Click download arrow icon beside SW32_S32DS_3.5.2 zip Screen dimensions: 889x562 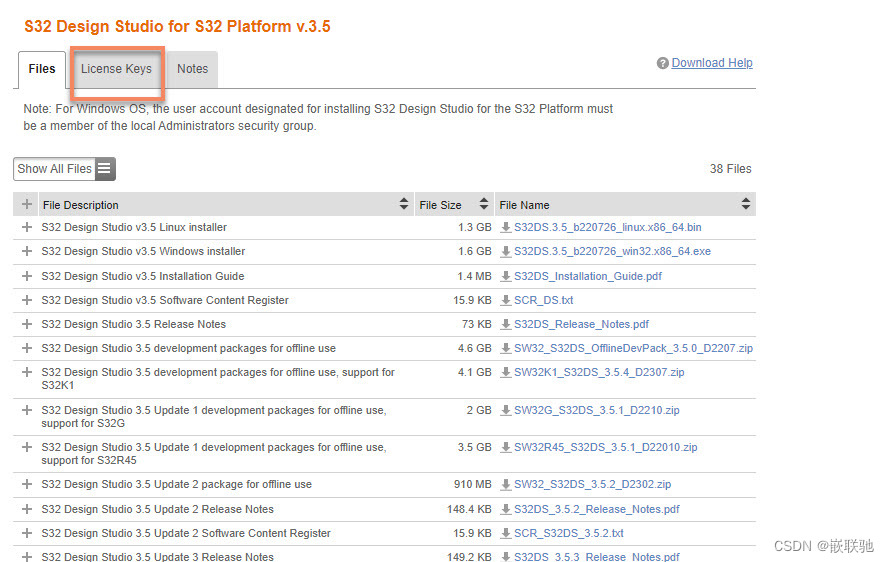[506, 484]
